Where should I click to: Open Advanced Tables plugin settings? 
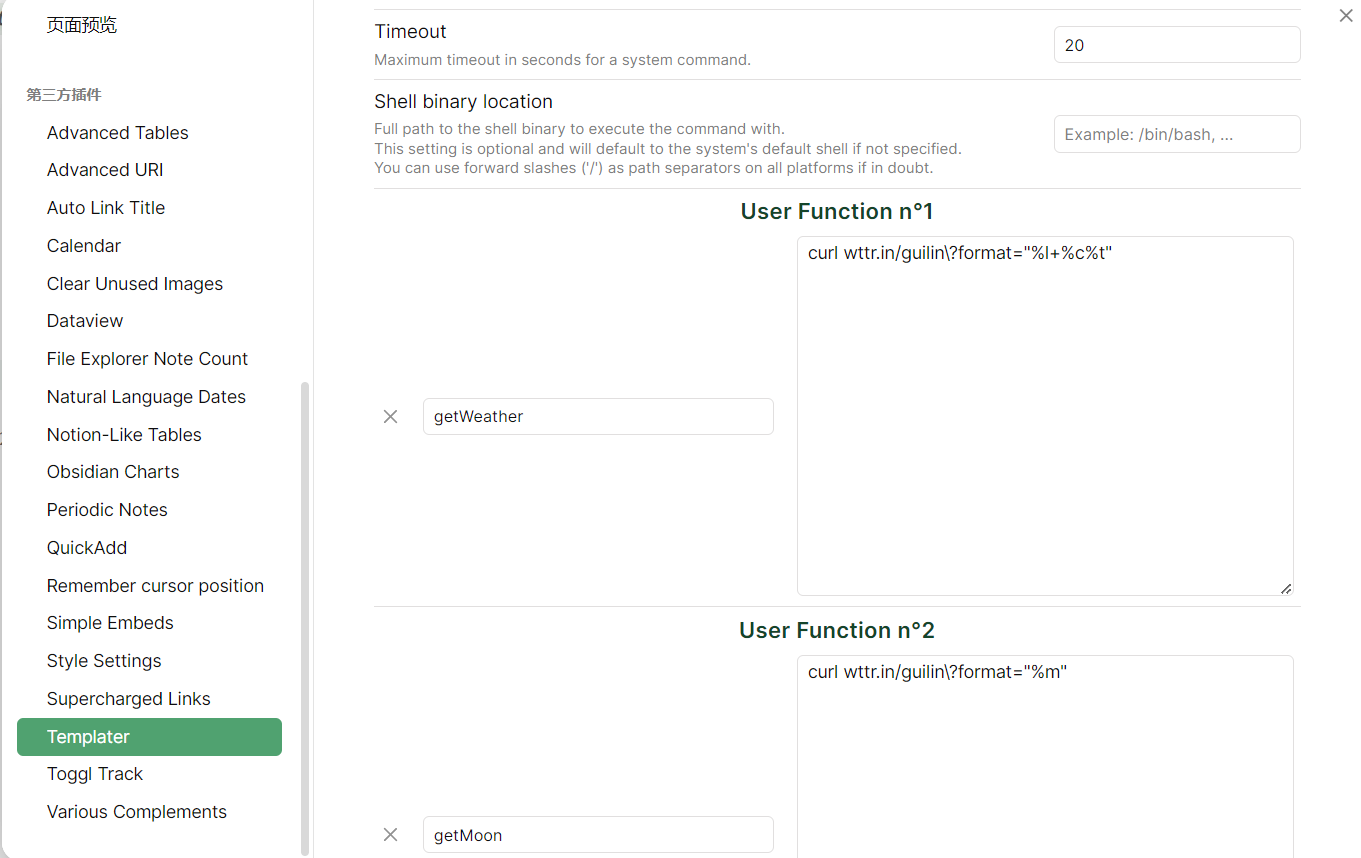point(117,132)
